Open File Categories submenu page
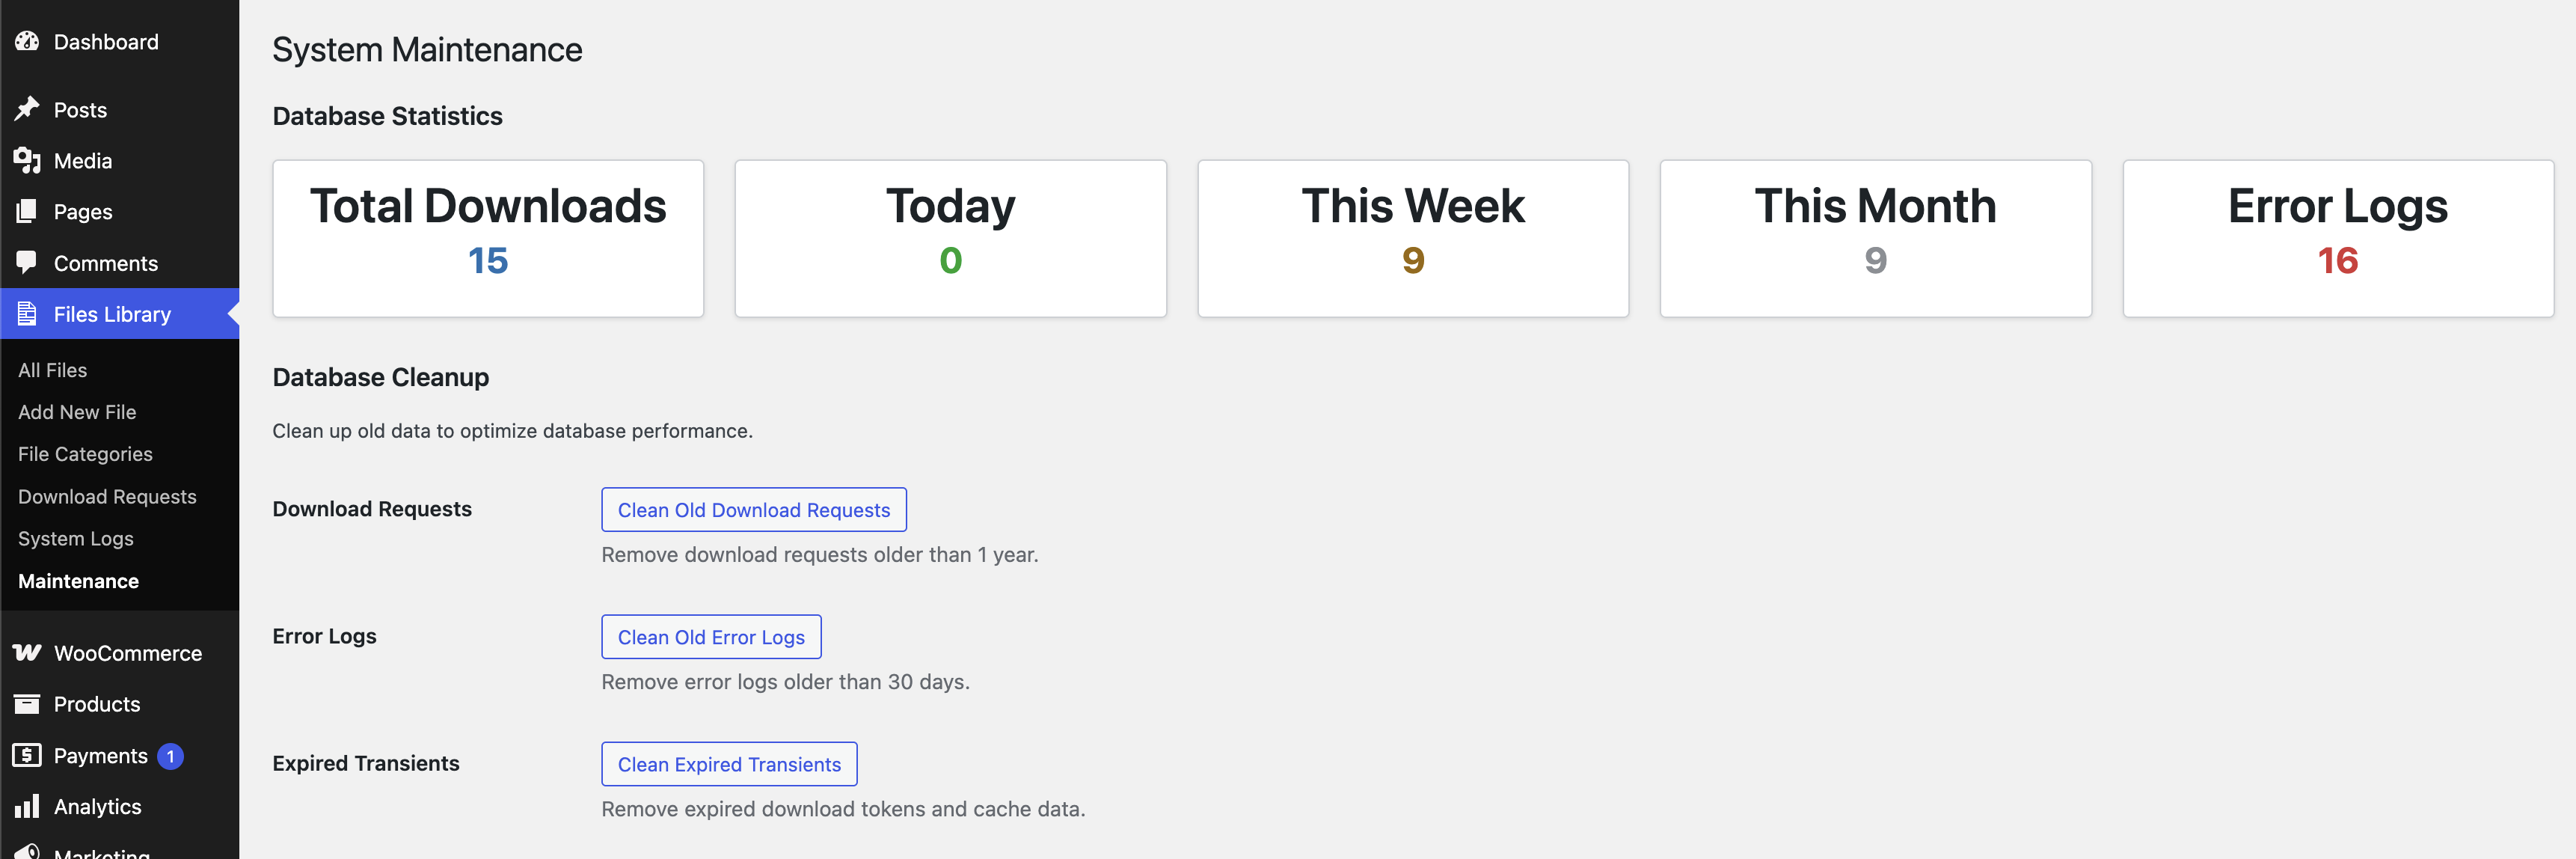The image size is (2576, 859). pyautogui.click(x=85, y=454)
